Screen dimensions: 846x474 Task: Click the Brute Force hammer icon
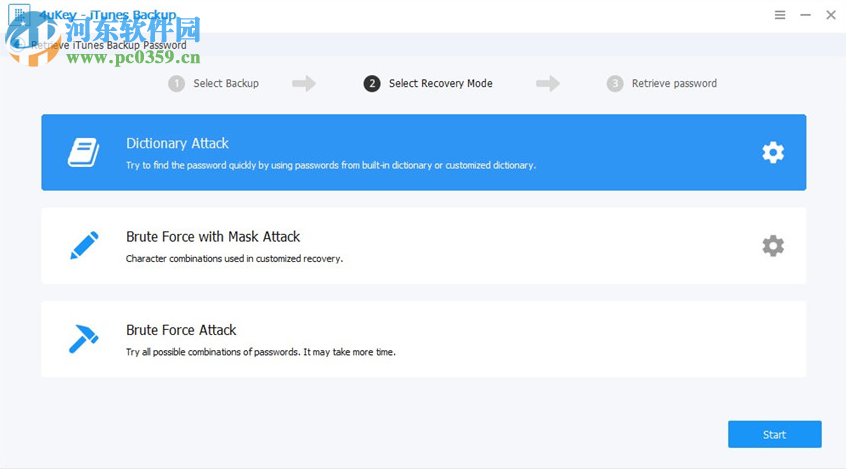click(x=84, y=339)
